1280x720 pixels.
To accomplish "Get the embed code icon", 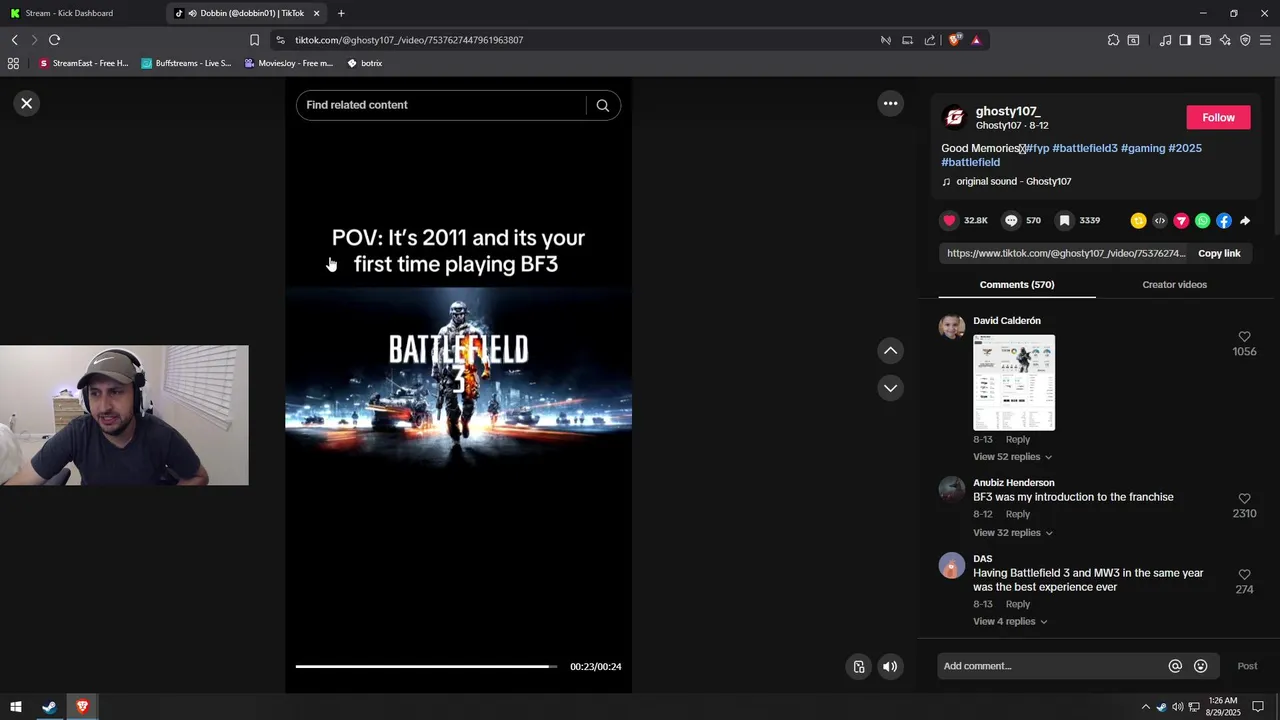I will pos(1160,221).
